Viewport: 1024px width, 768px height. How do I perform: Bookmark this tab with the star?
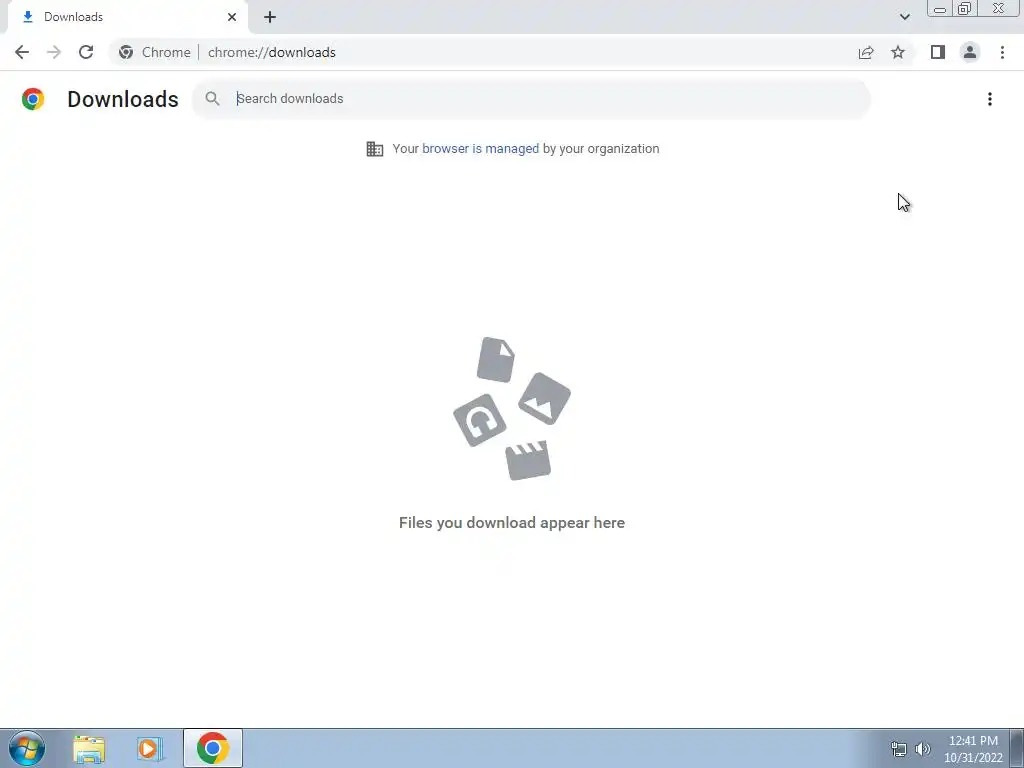pos(898,52)
